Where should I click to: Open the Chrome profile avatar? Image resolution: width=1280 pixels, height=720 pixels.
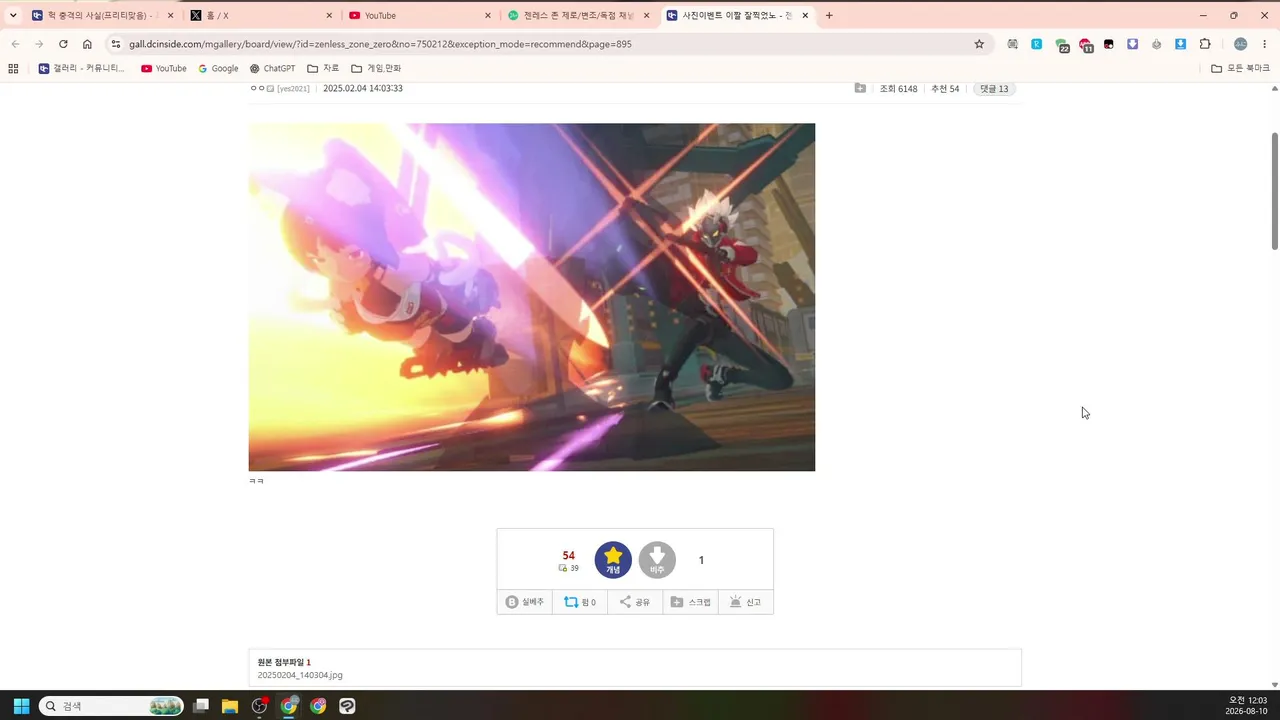[1241, 44]
